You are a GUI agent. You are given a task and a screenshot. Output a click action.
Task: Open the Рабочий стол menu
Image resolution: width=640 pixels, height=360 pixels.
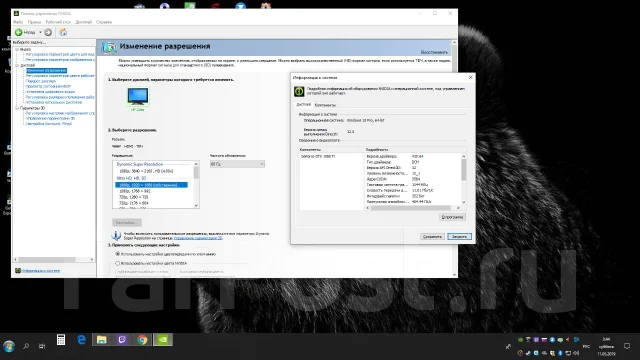pos(58,22)
